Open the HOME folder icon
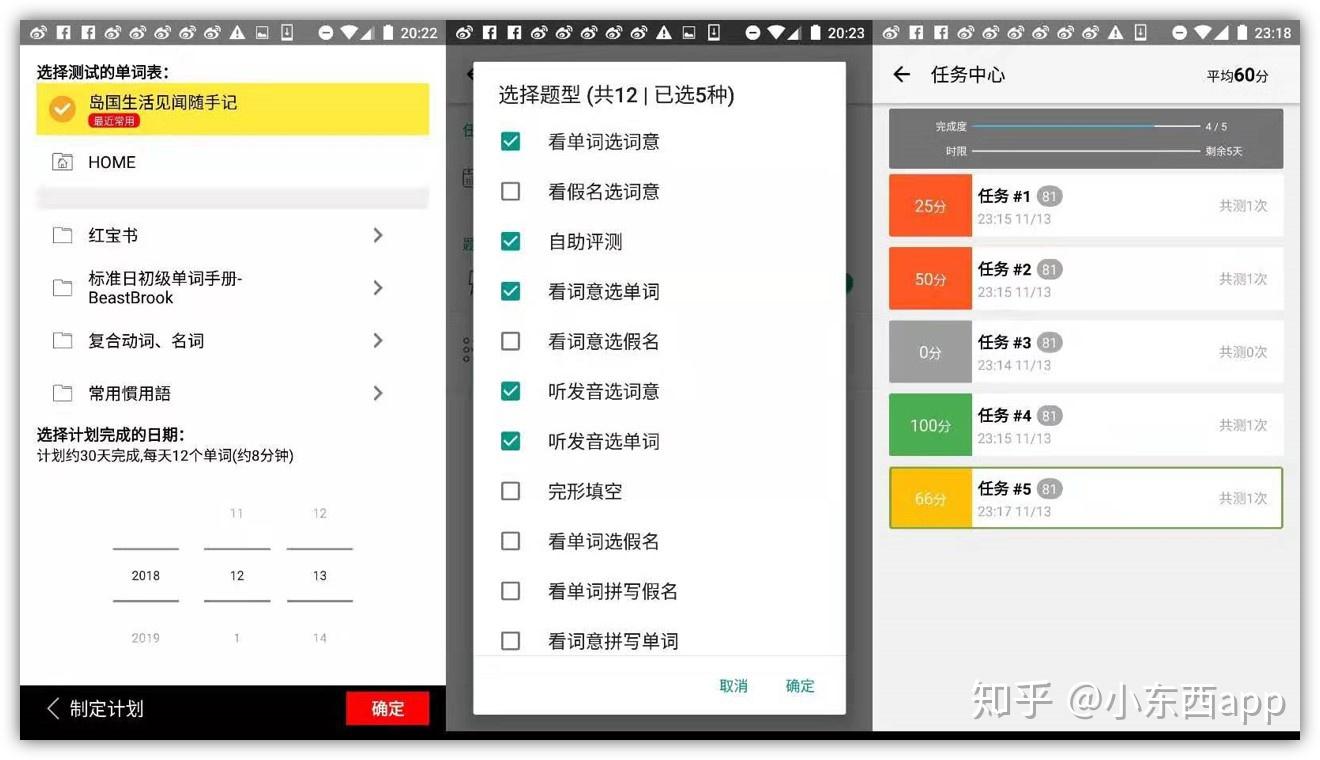 62,162
